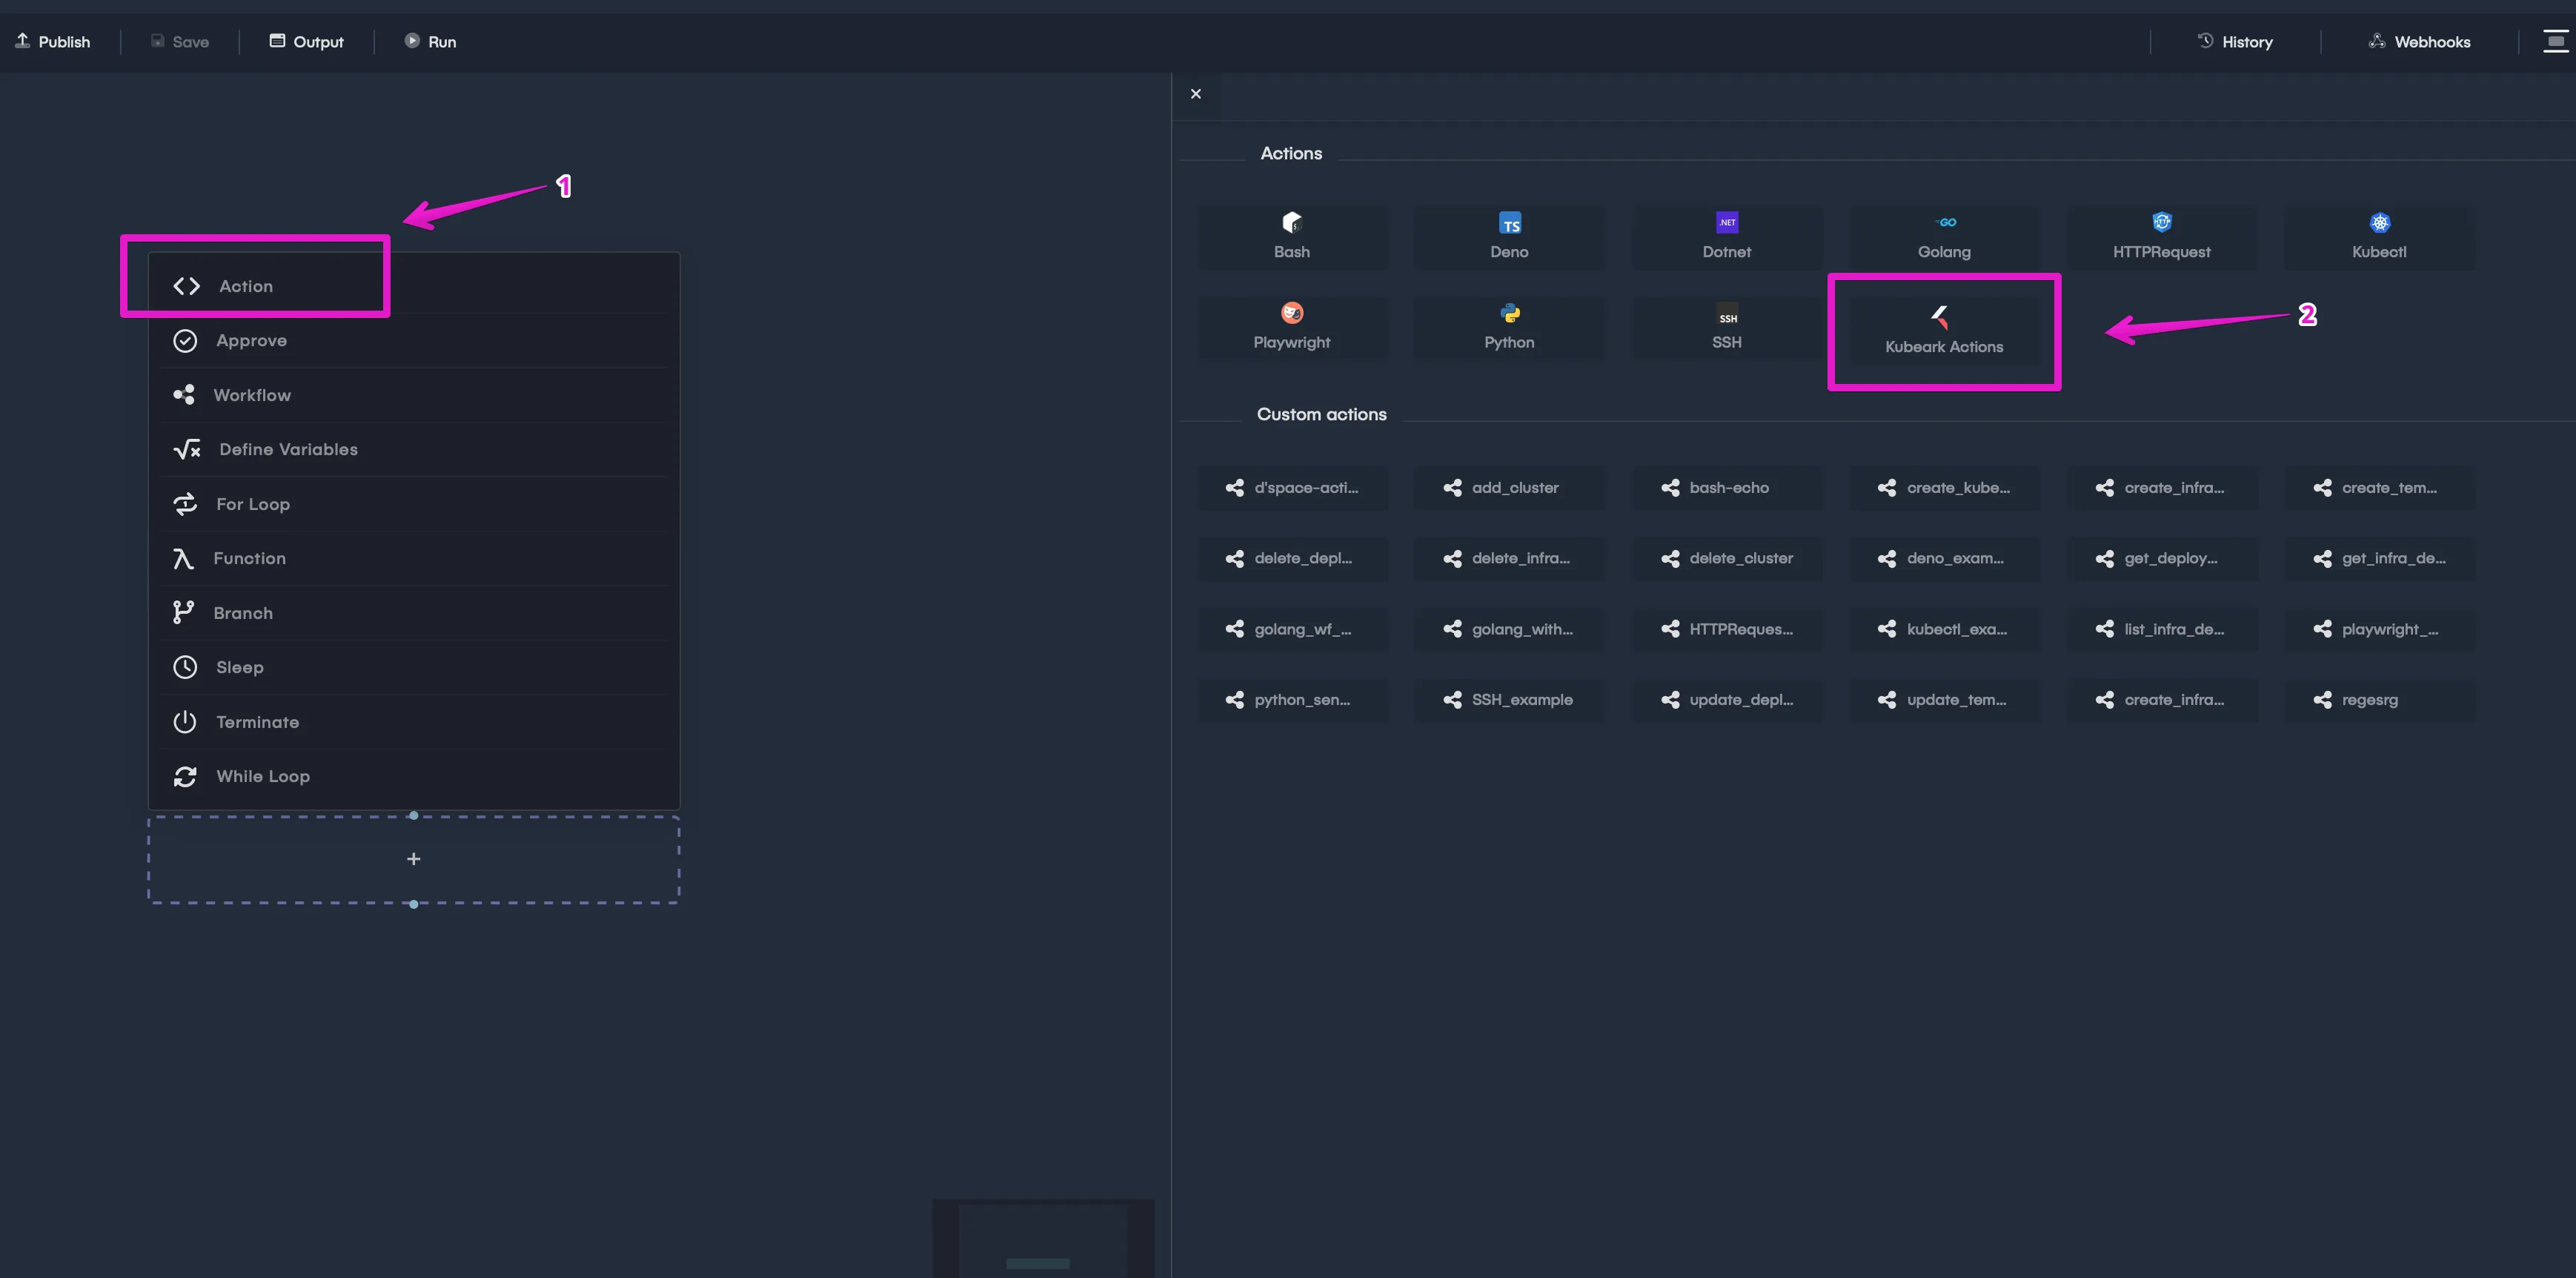Choose the regesrg custom action

(2379, 700)
